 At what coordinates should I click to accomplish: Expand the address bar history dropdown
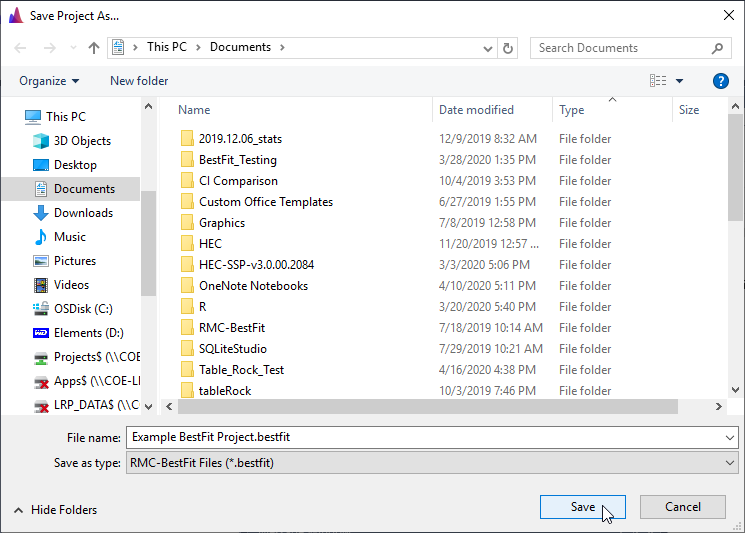pos(487,48)
